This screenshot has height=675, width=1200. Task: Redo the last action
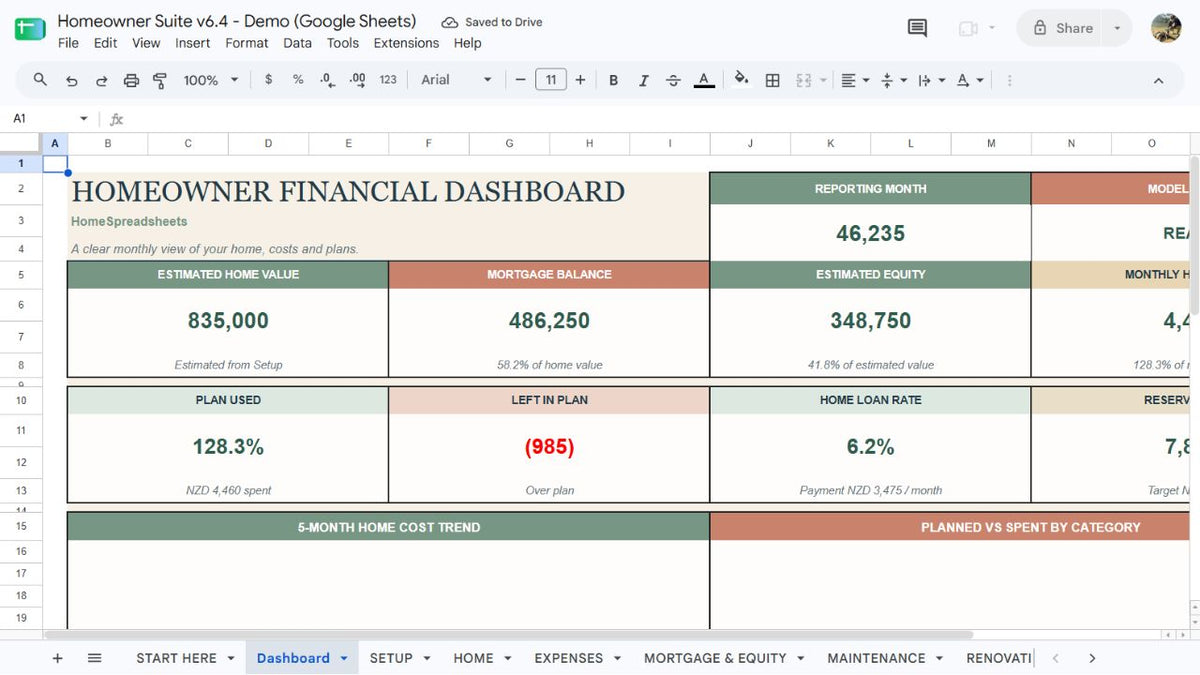pyautogui.click(x=101, y=80)
